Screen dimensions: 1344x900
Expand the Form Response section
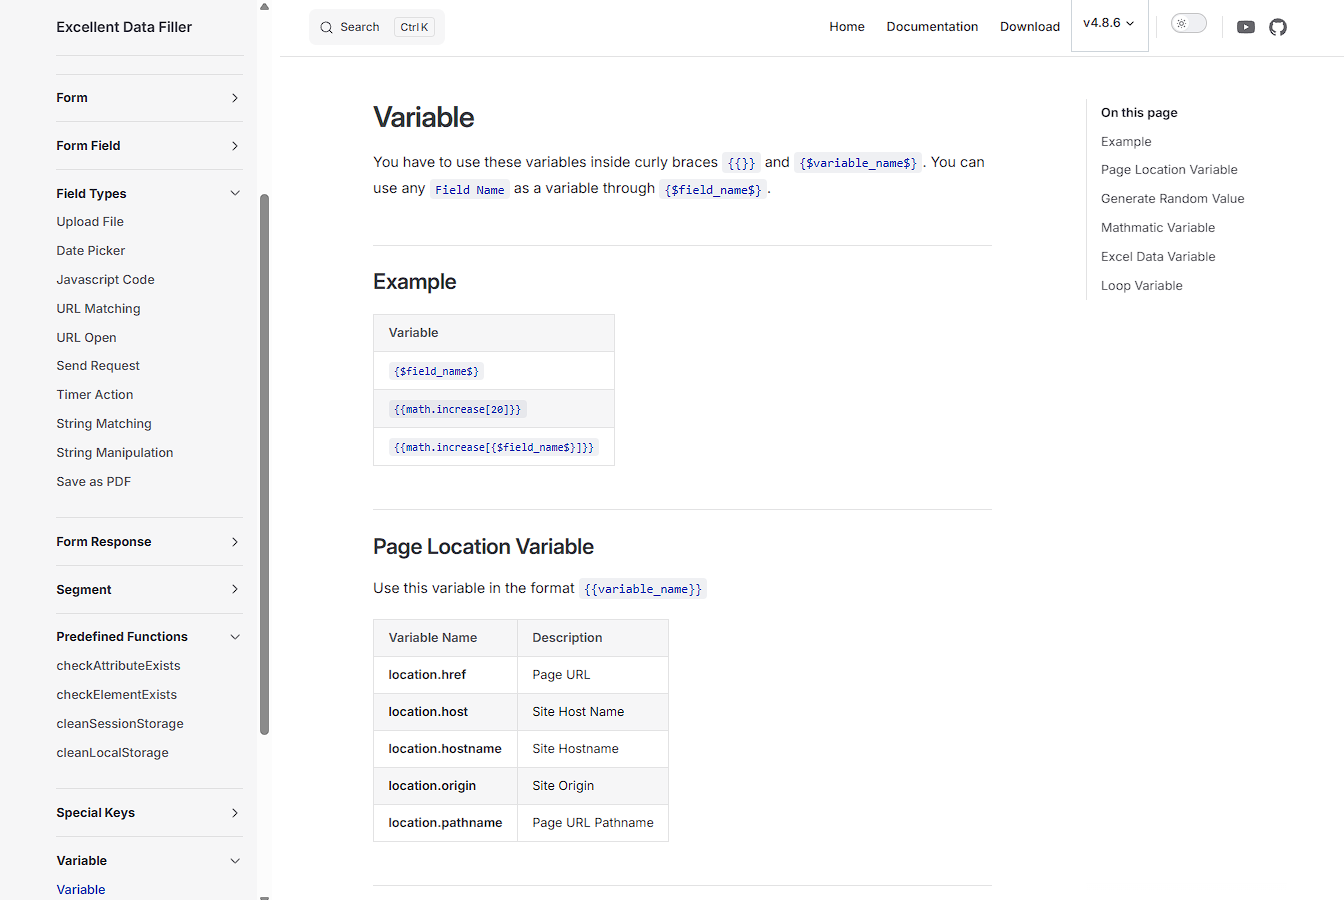pos(235,542)
